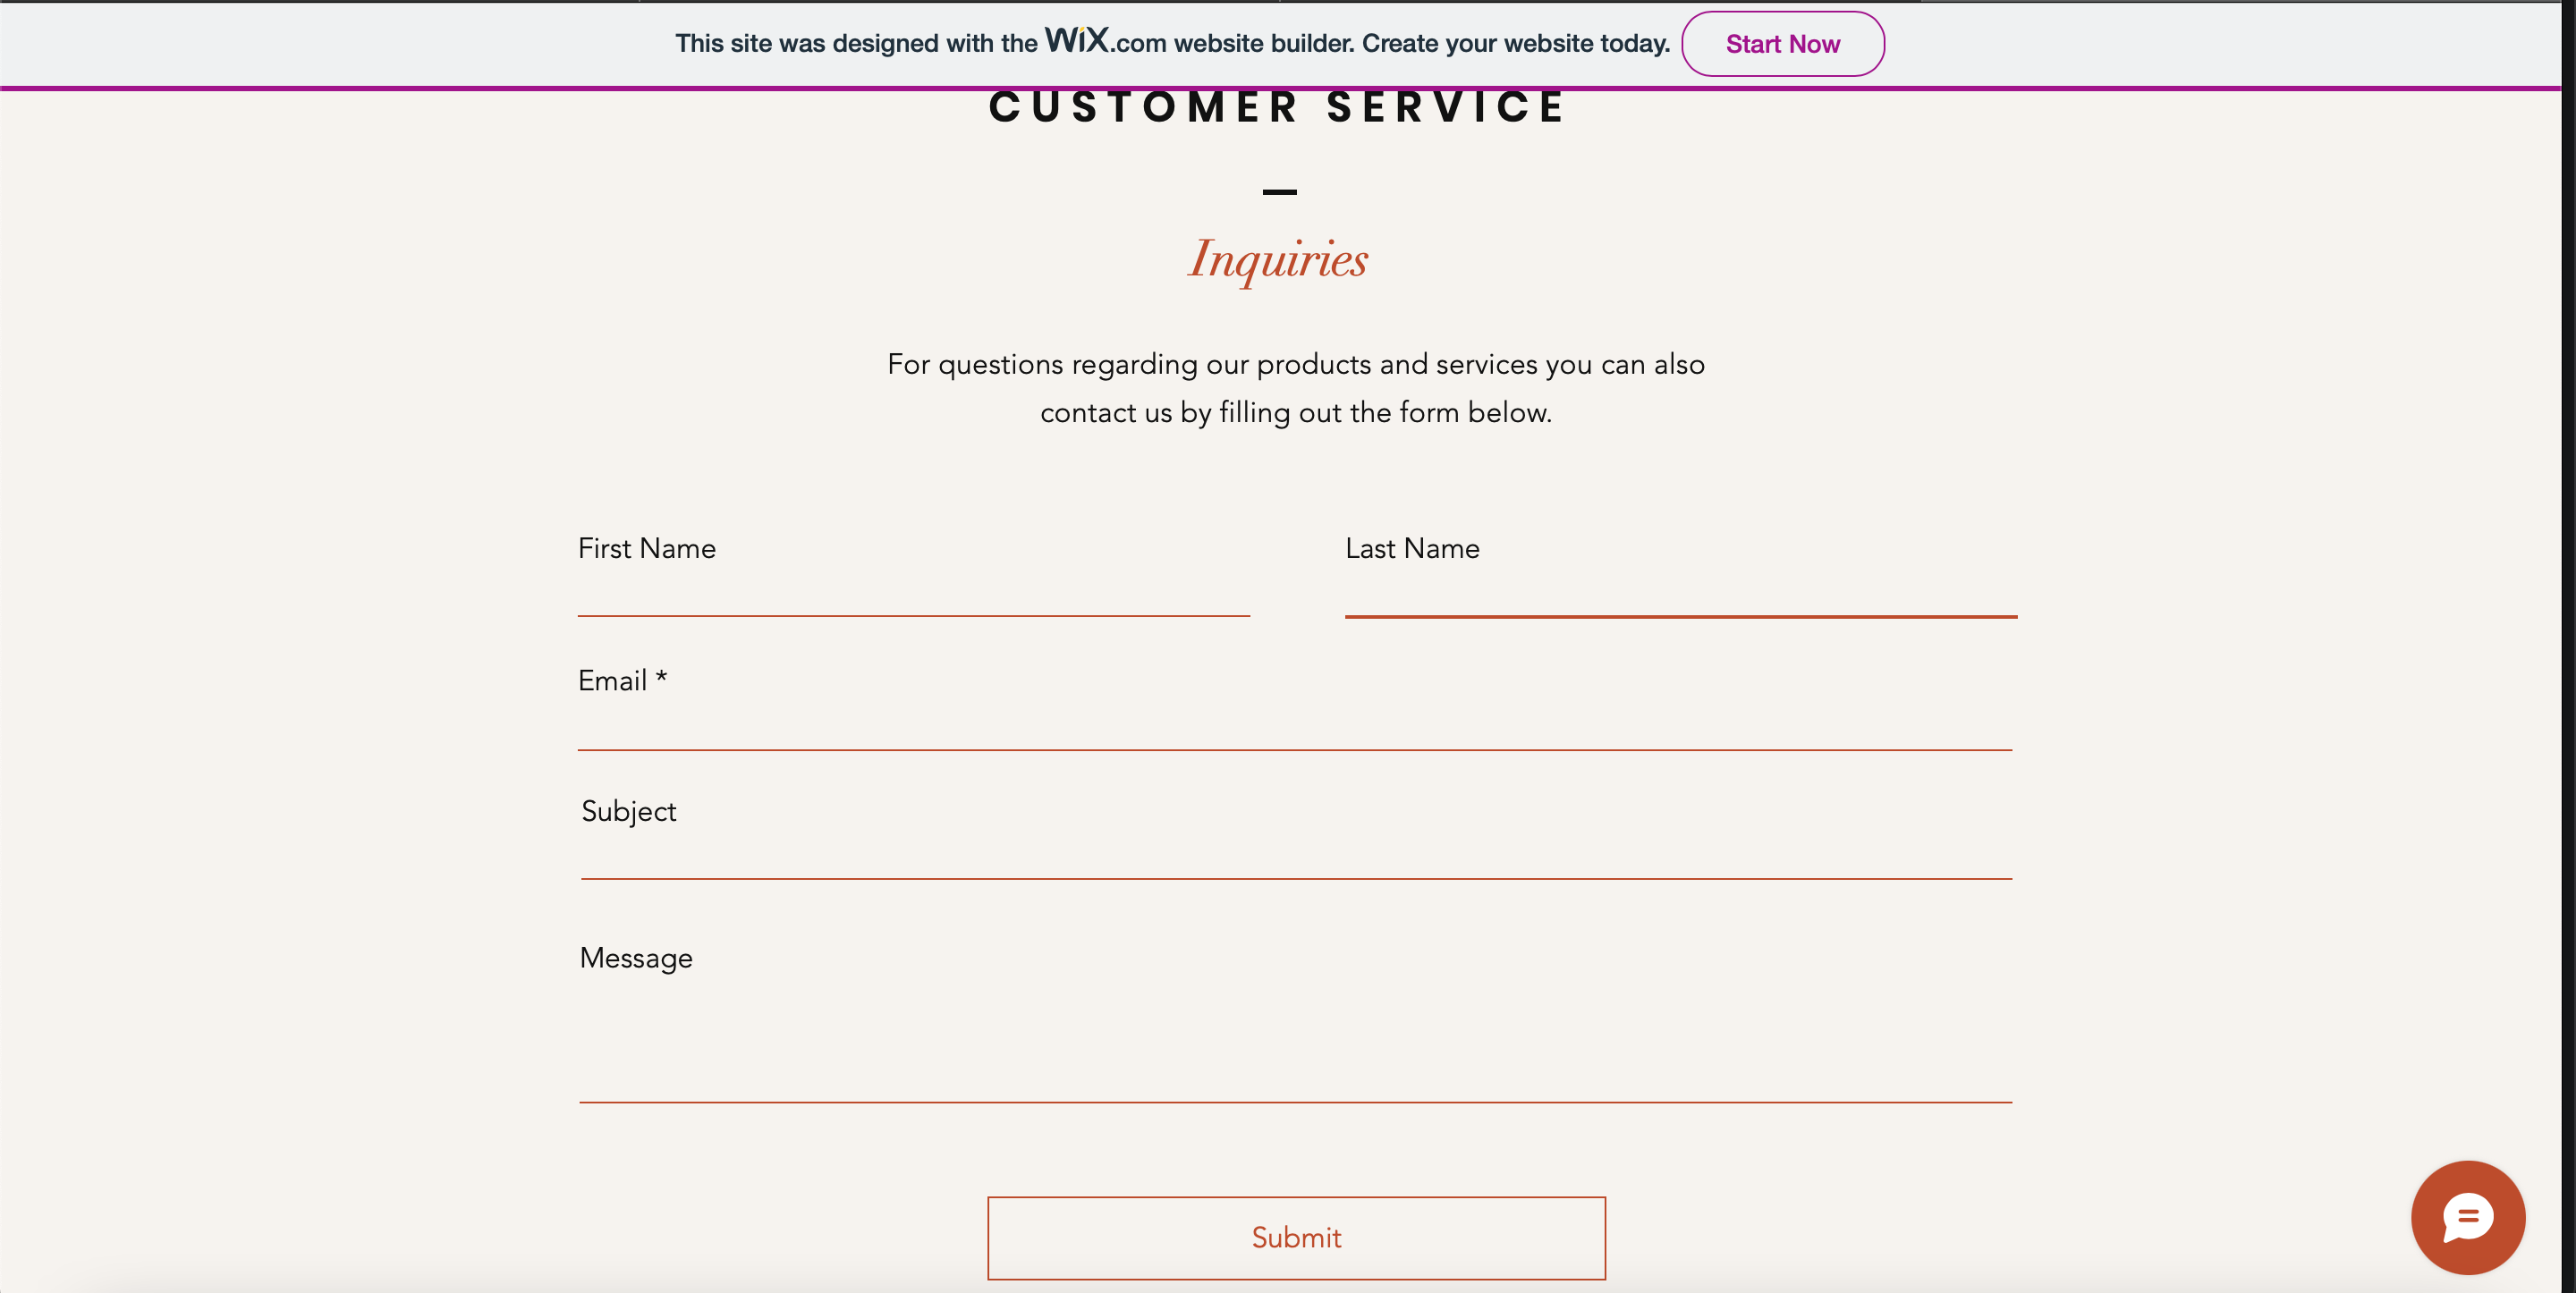
Task: Click the Last Name label text
Action: [x=1412, y=548]
